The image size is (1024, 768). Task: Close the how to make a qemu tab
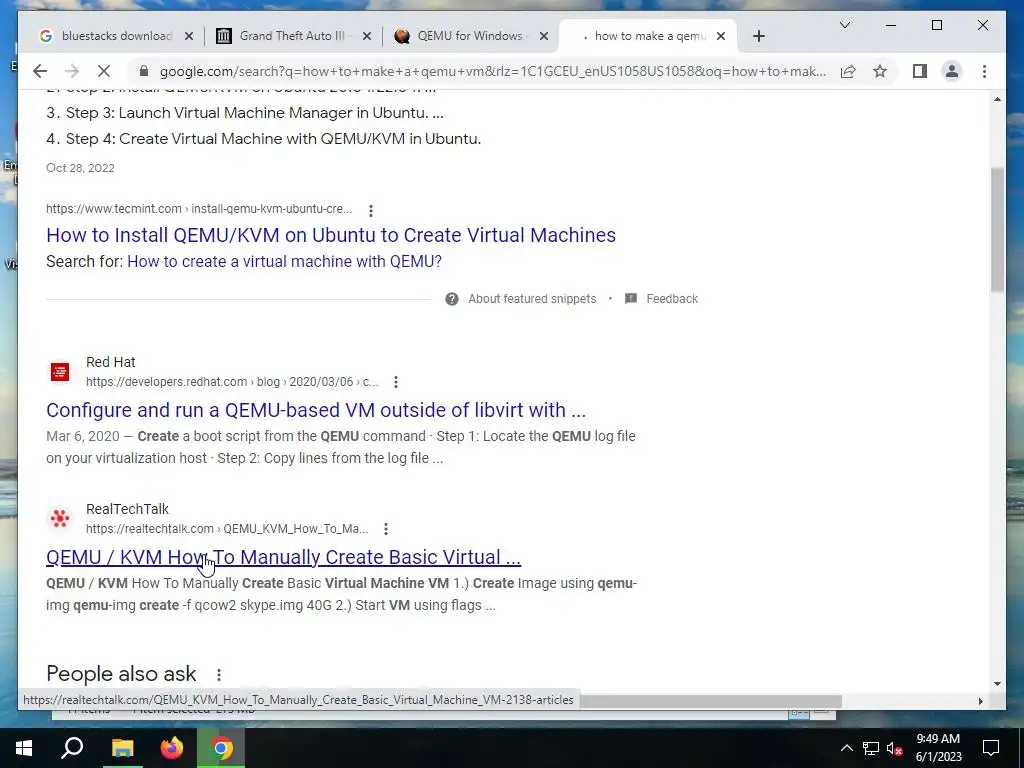721,37
